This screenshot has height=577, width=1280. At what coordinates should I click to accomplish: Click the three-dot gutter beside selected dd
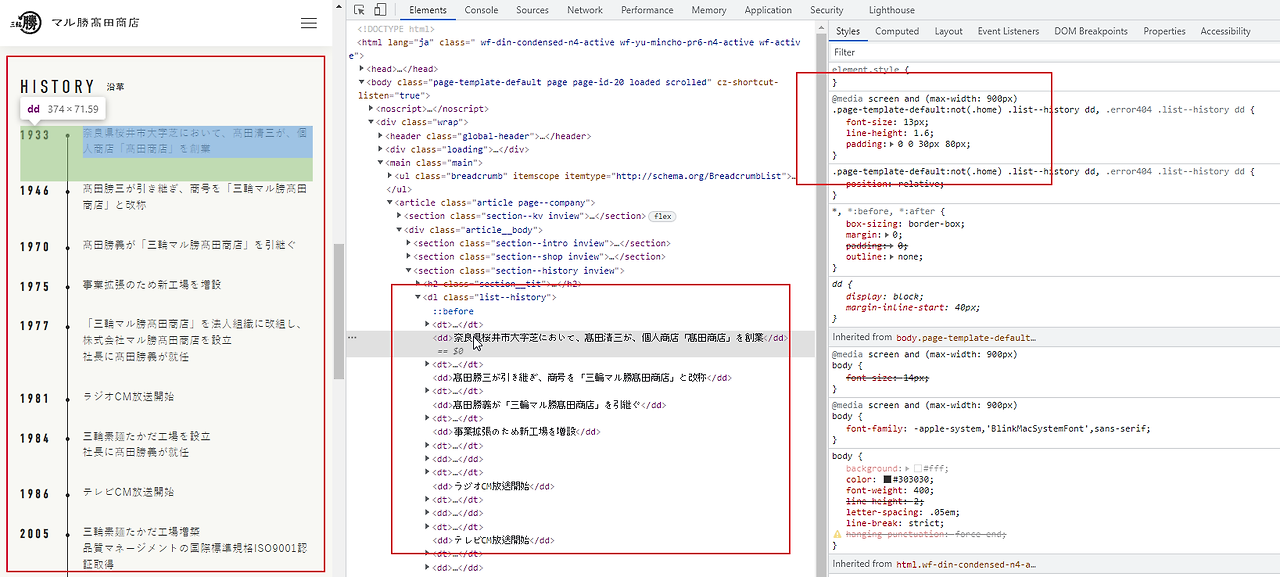[x=351, y=338]
